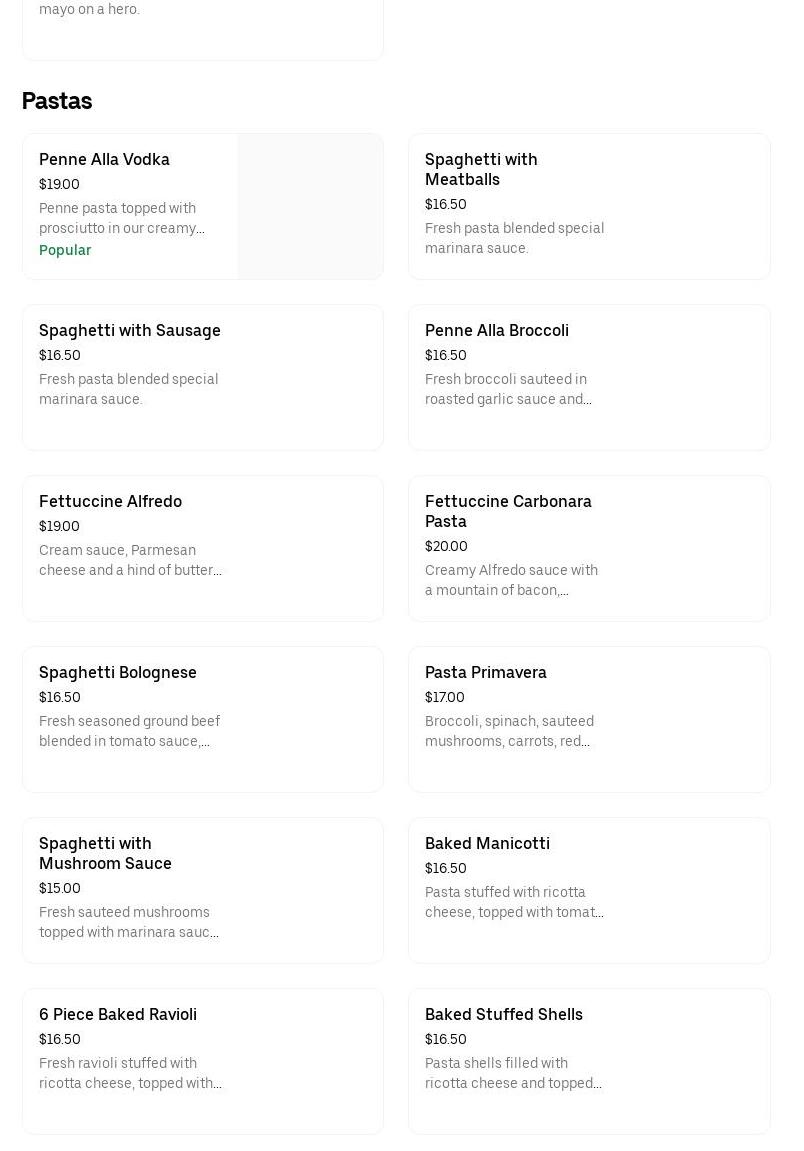Click the Spaghetti Bolognese description text
This screenshot has width=804, height=1151.
129,731
